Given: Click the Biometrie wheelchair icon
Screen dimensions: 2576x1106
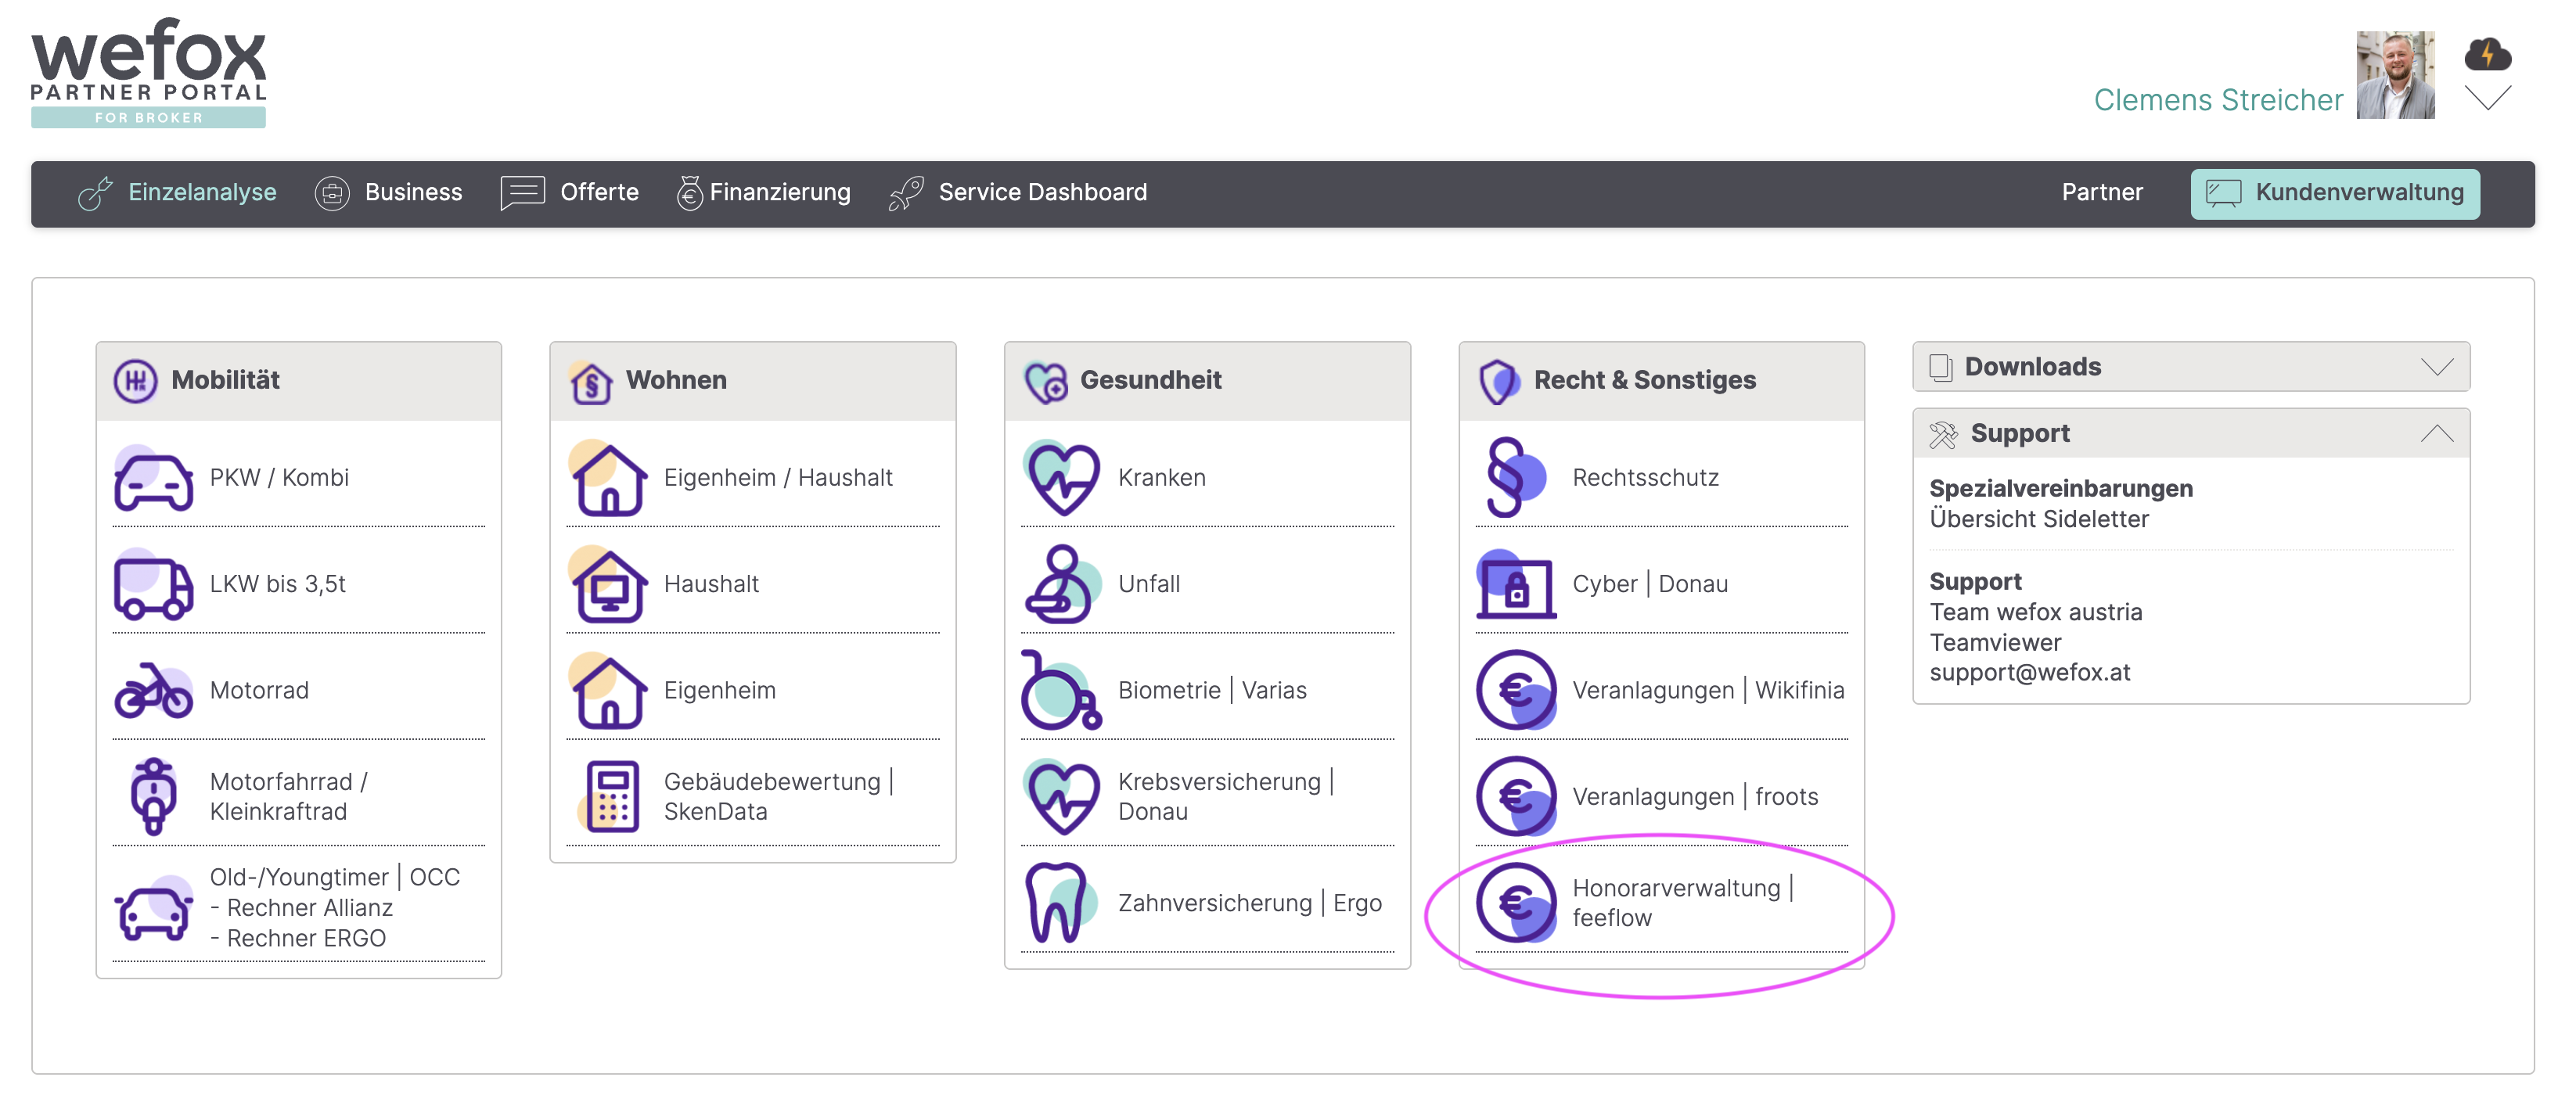Looking at the screenshot, I should click(1062, 691).
